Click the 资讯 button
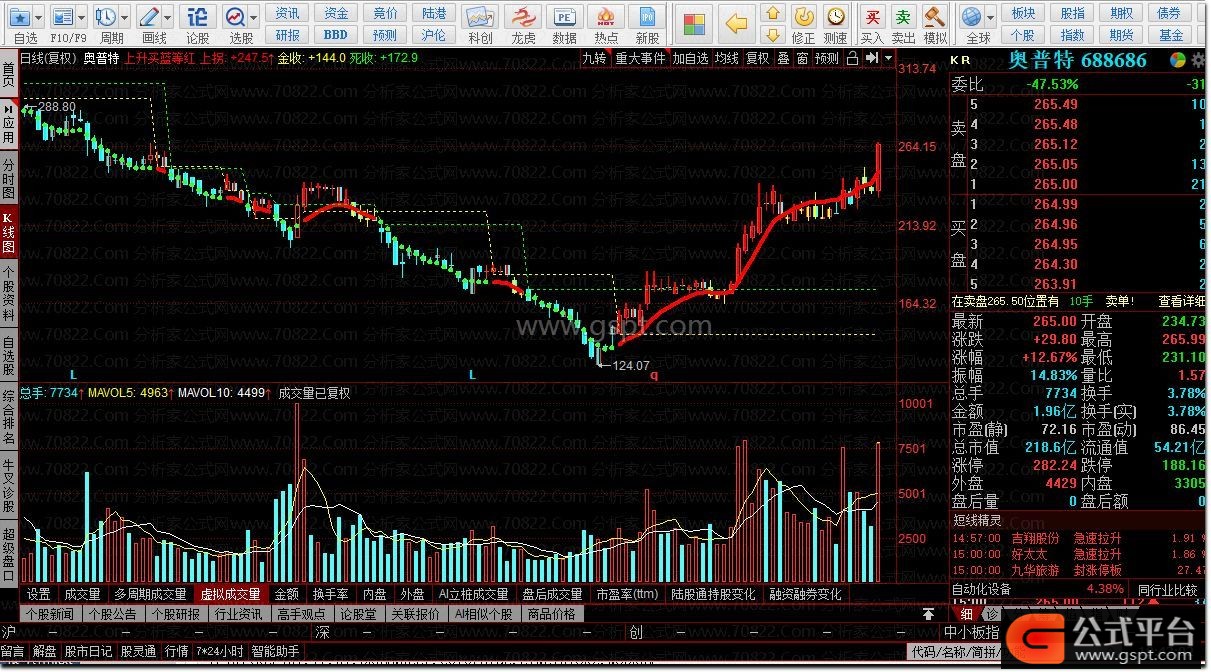 [287, 13]
